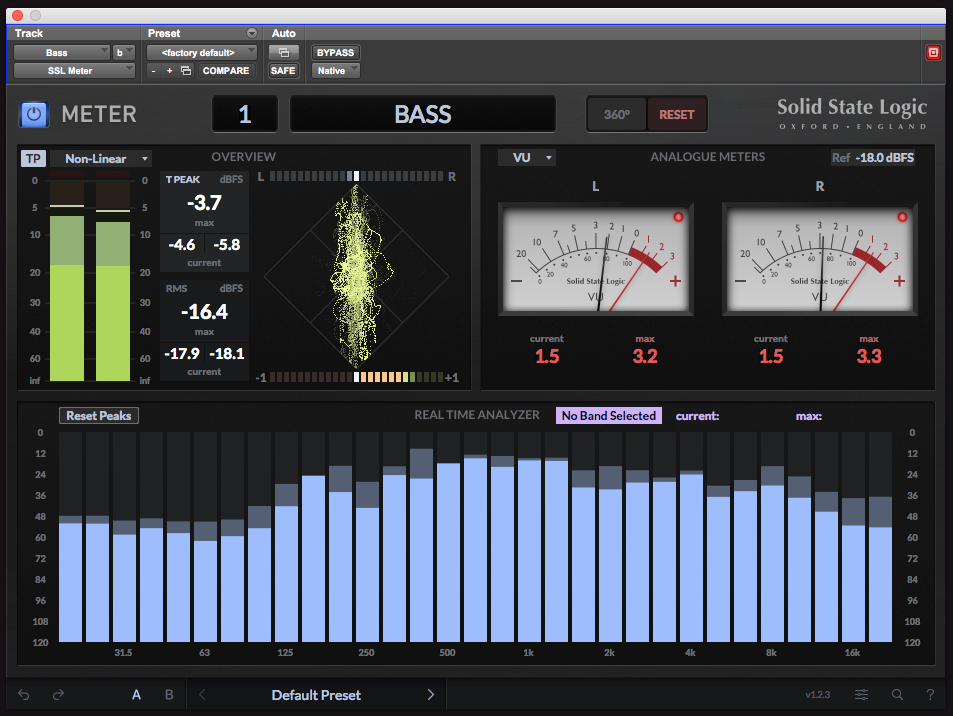Select previous preset minus button
The image size is (953, 716).
(x=153, y=71)
